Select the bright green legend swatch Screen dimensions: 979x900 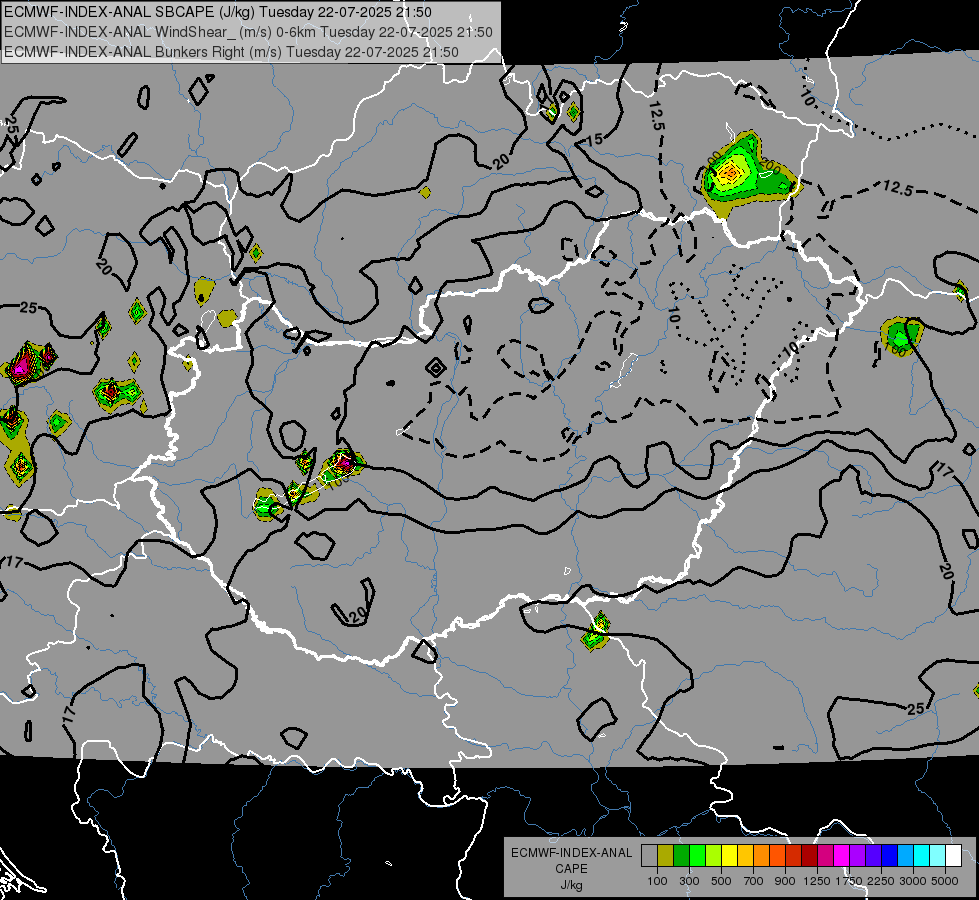click(x=697, y=855)
